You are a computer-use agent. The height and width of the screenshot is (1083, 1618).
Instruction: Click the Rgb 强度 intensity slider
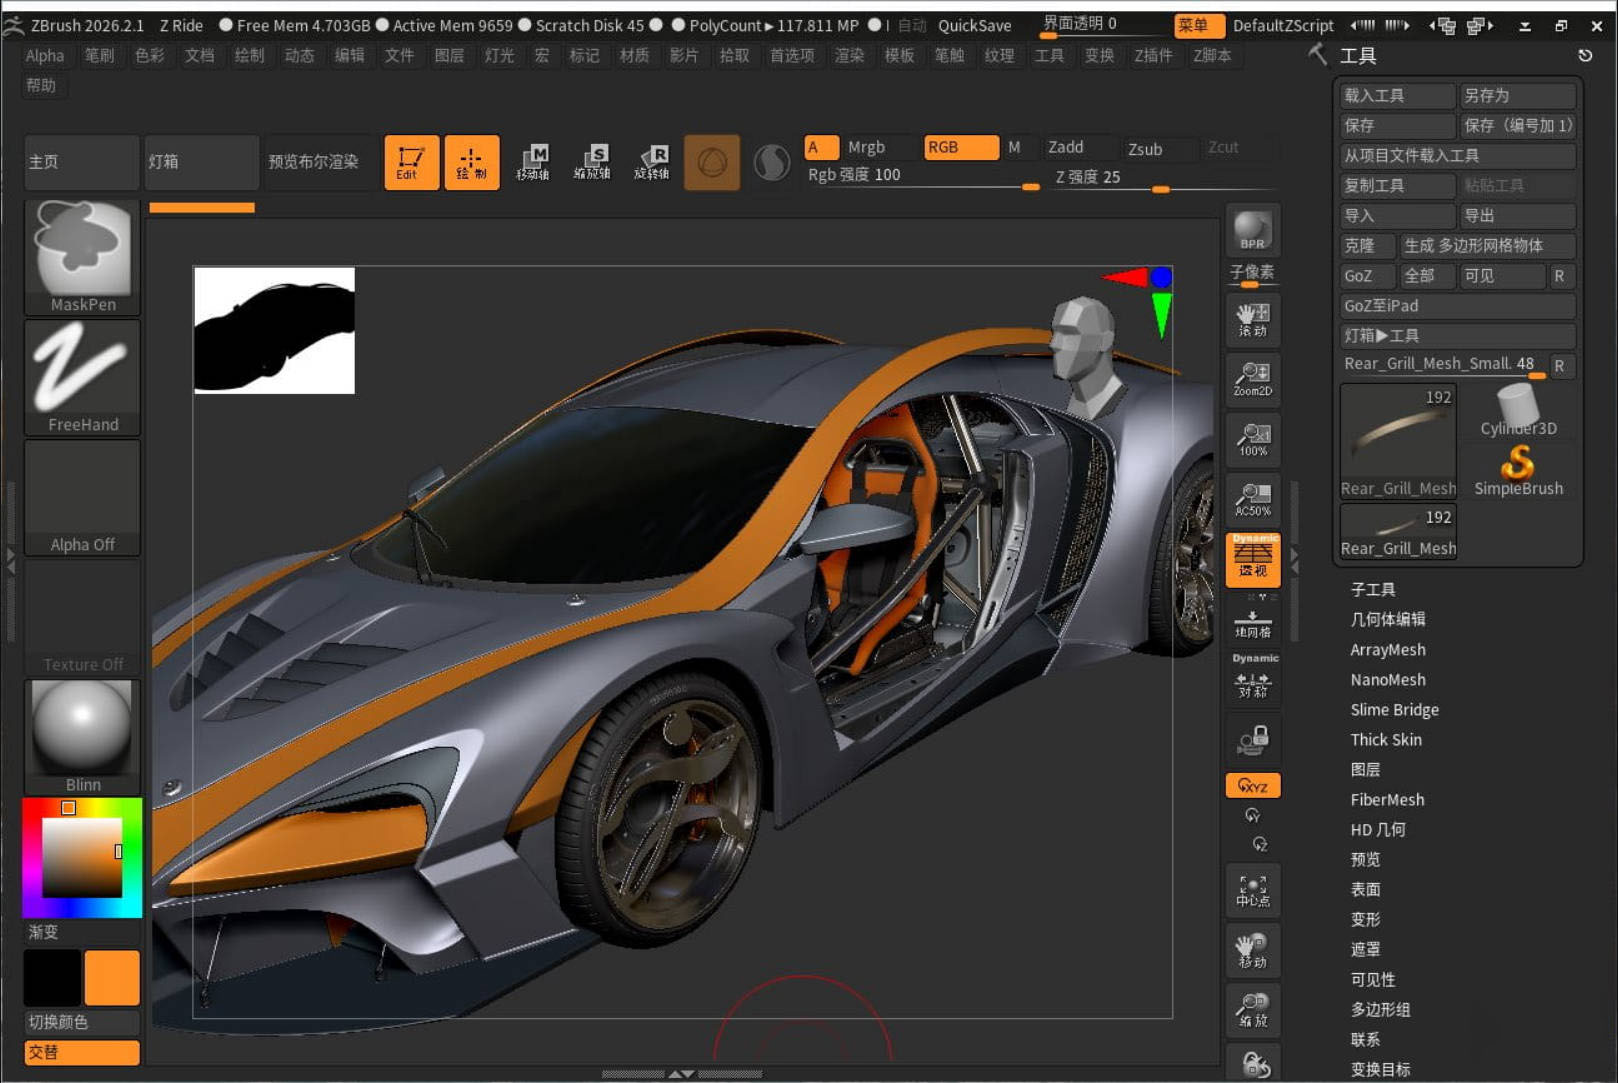[921, 176]
